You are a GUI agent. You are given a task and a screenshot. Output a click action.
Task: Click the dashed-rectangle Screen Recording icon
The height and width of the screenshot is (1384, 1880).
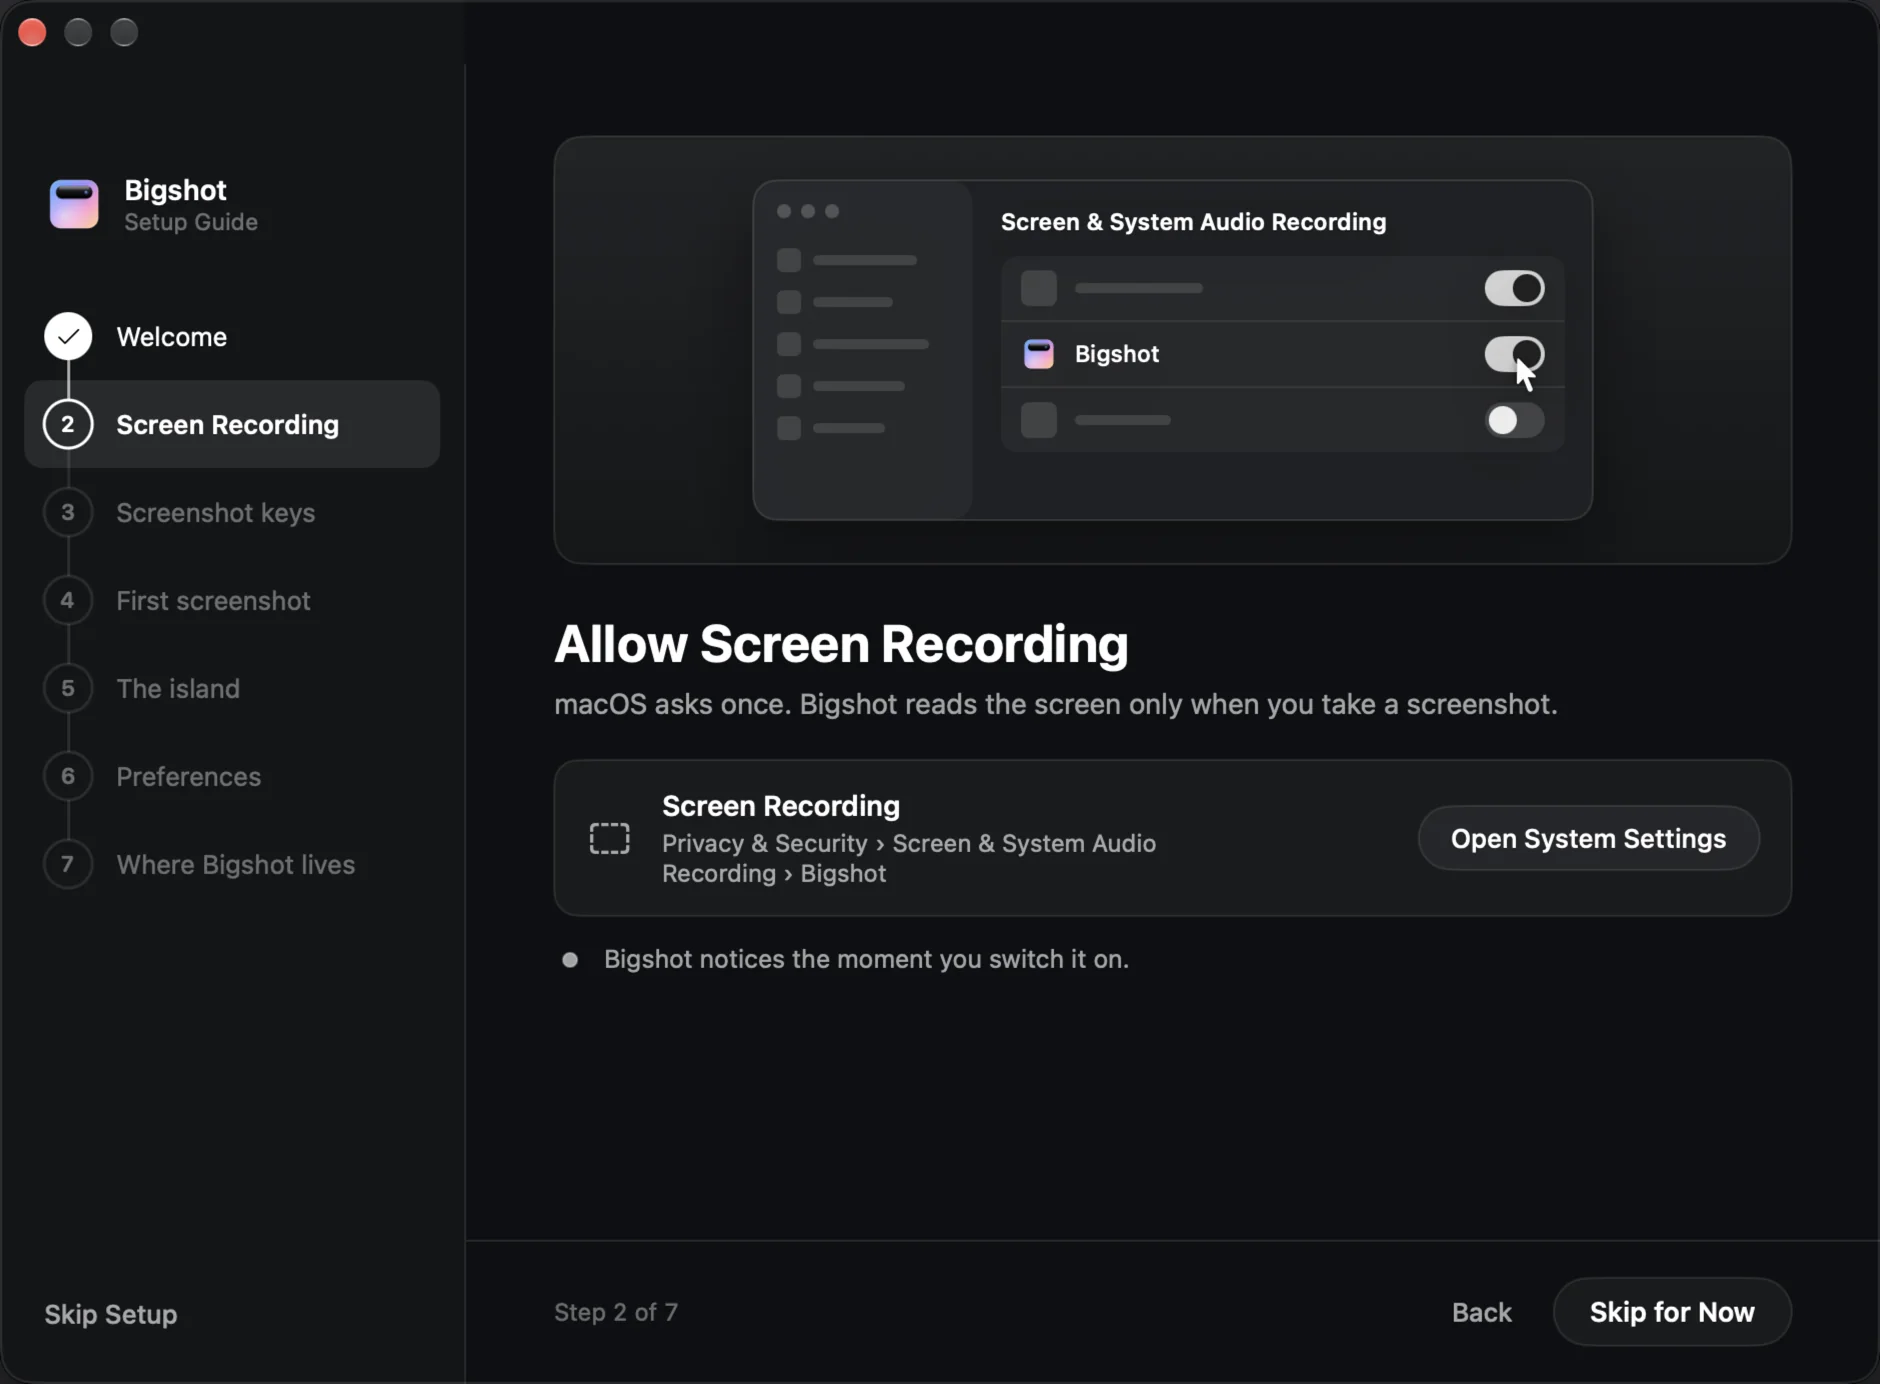[610, 838]
